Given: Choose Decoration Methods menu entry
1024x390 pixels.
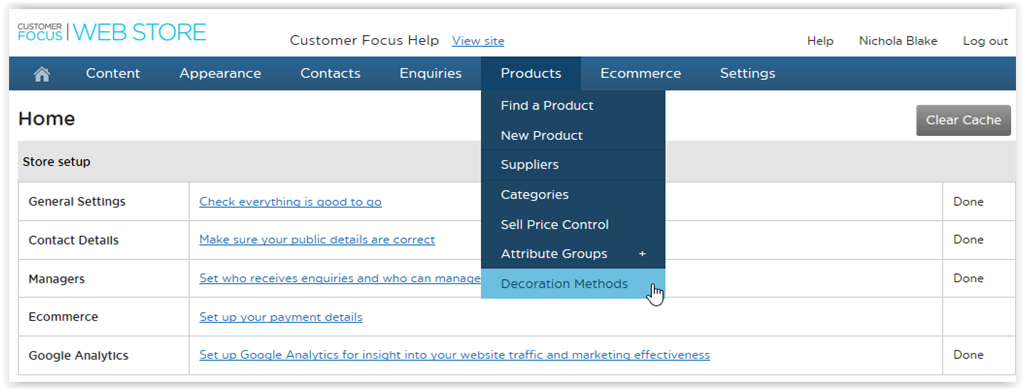Looking at the screenshot, I should pos(573,284).
